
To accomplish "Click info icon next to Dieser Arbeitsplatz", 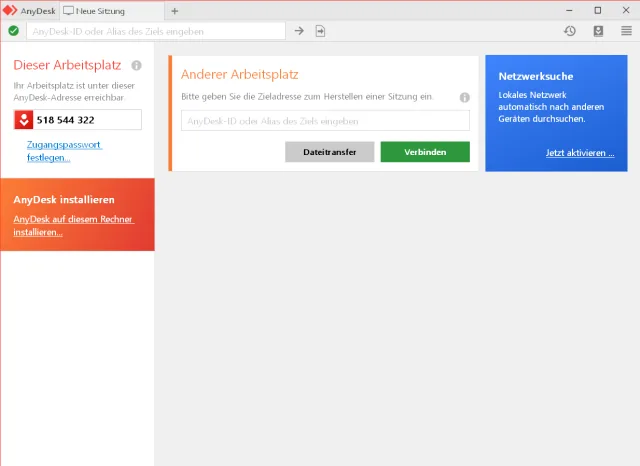I will (136, 65).
